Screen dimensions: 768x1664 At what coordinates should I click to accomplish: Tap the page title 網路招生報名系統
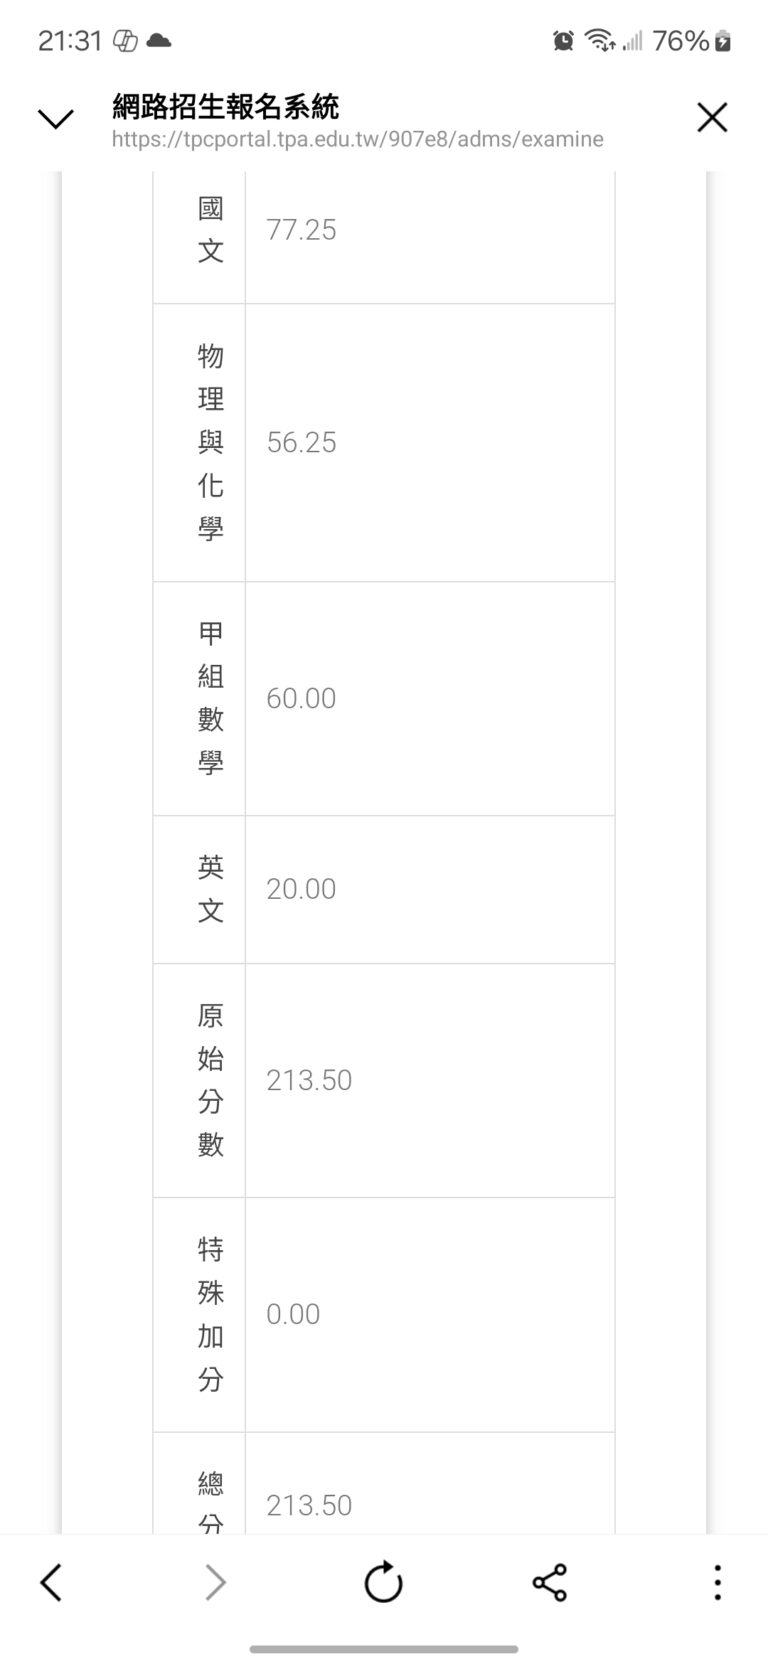pos(226,106)
